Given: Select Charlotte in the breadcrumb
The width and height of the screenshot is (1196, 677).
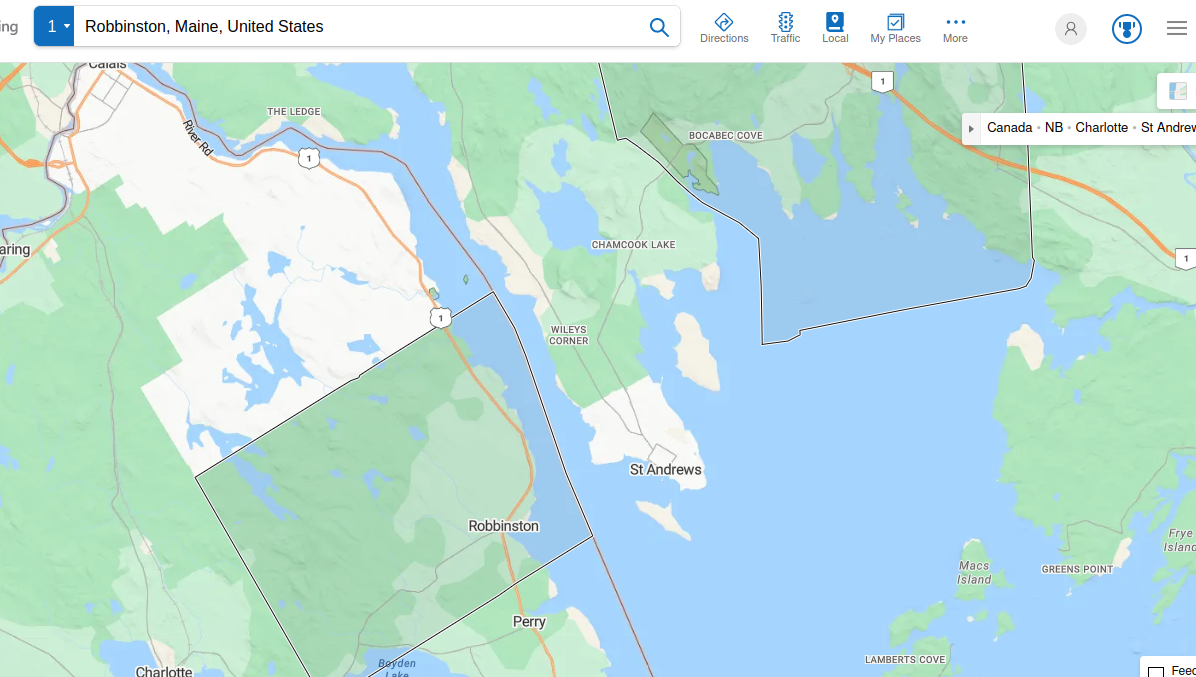Looking at the screenshot, I should [x=1101, y=127].
